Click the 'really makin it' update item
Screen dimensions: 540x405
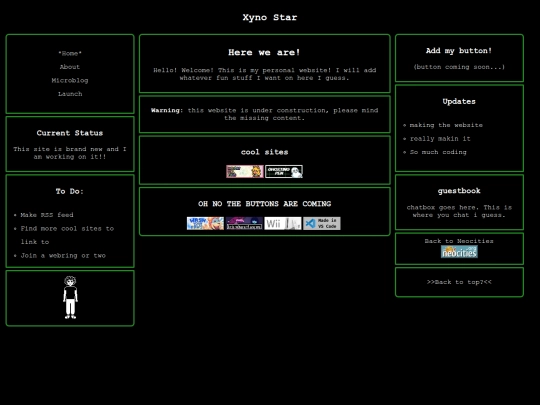click(440, 138)
